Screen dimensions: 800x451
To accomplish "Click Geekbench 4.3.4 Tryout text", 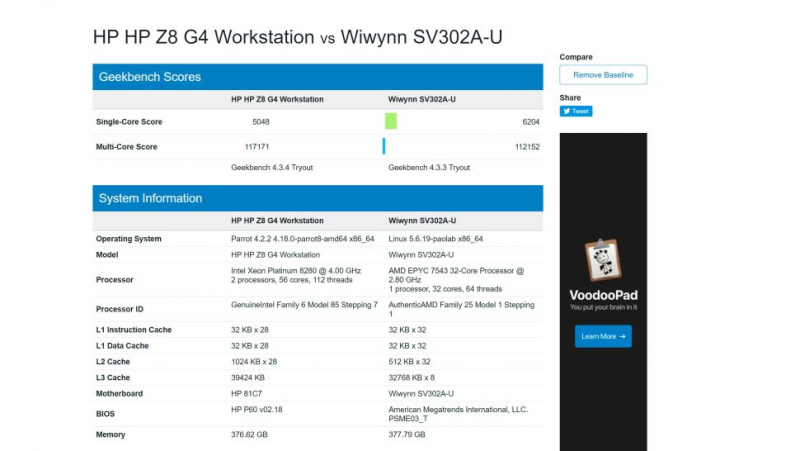I will click(x=272, y=167).
